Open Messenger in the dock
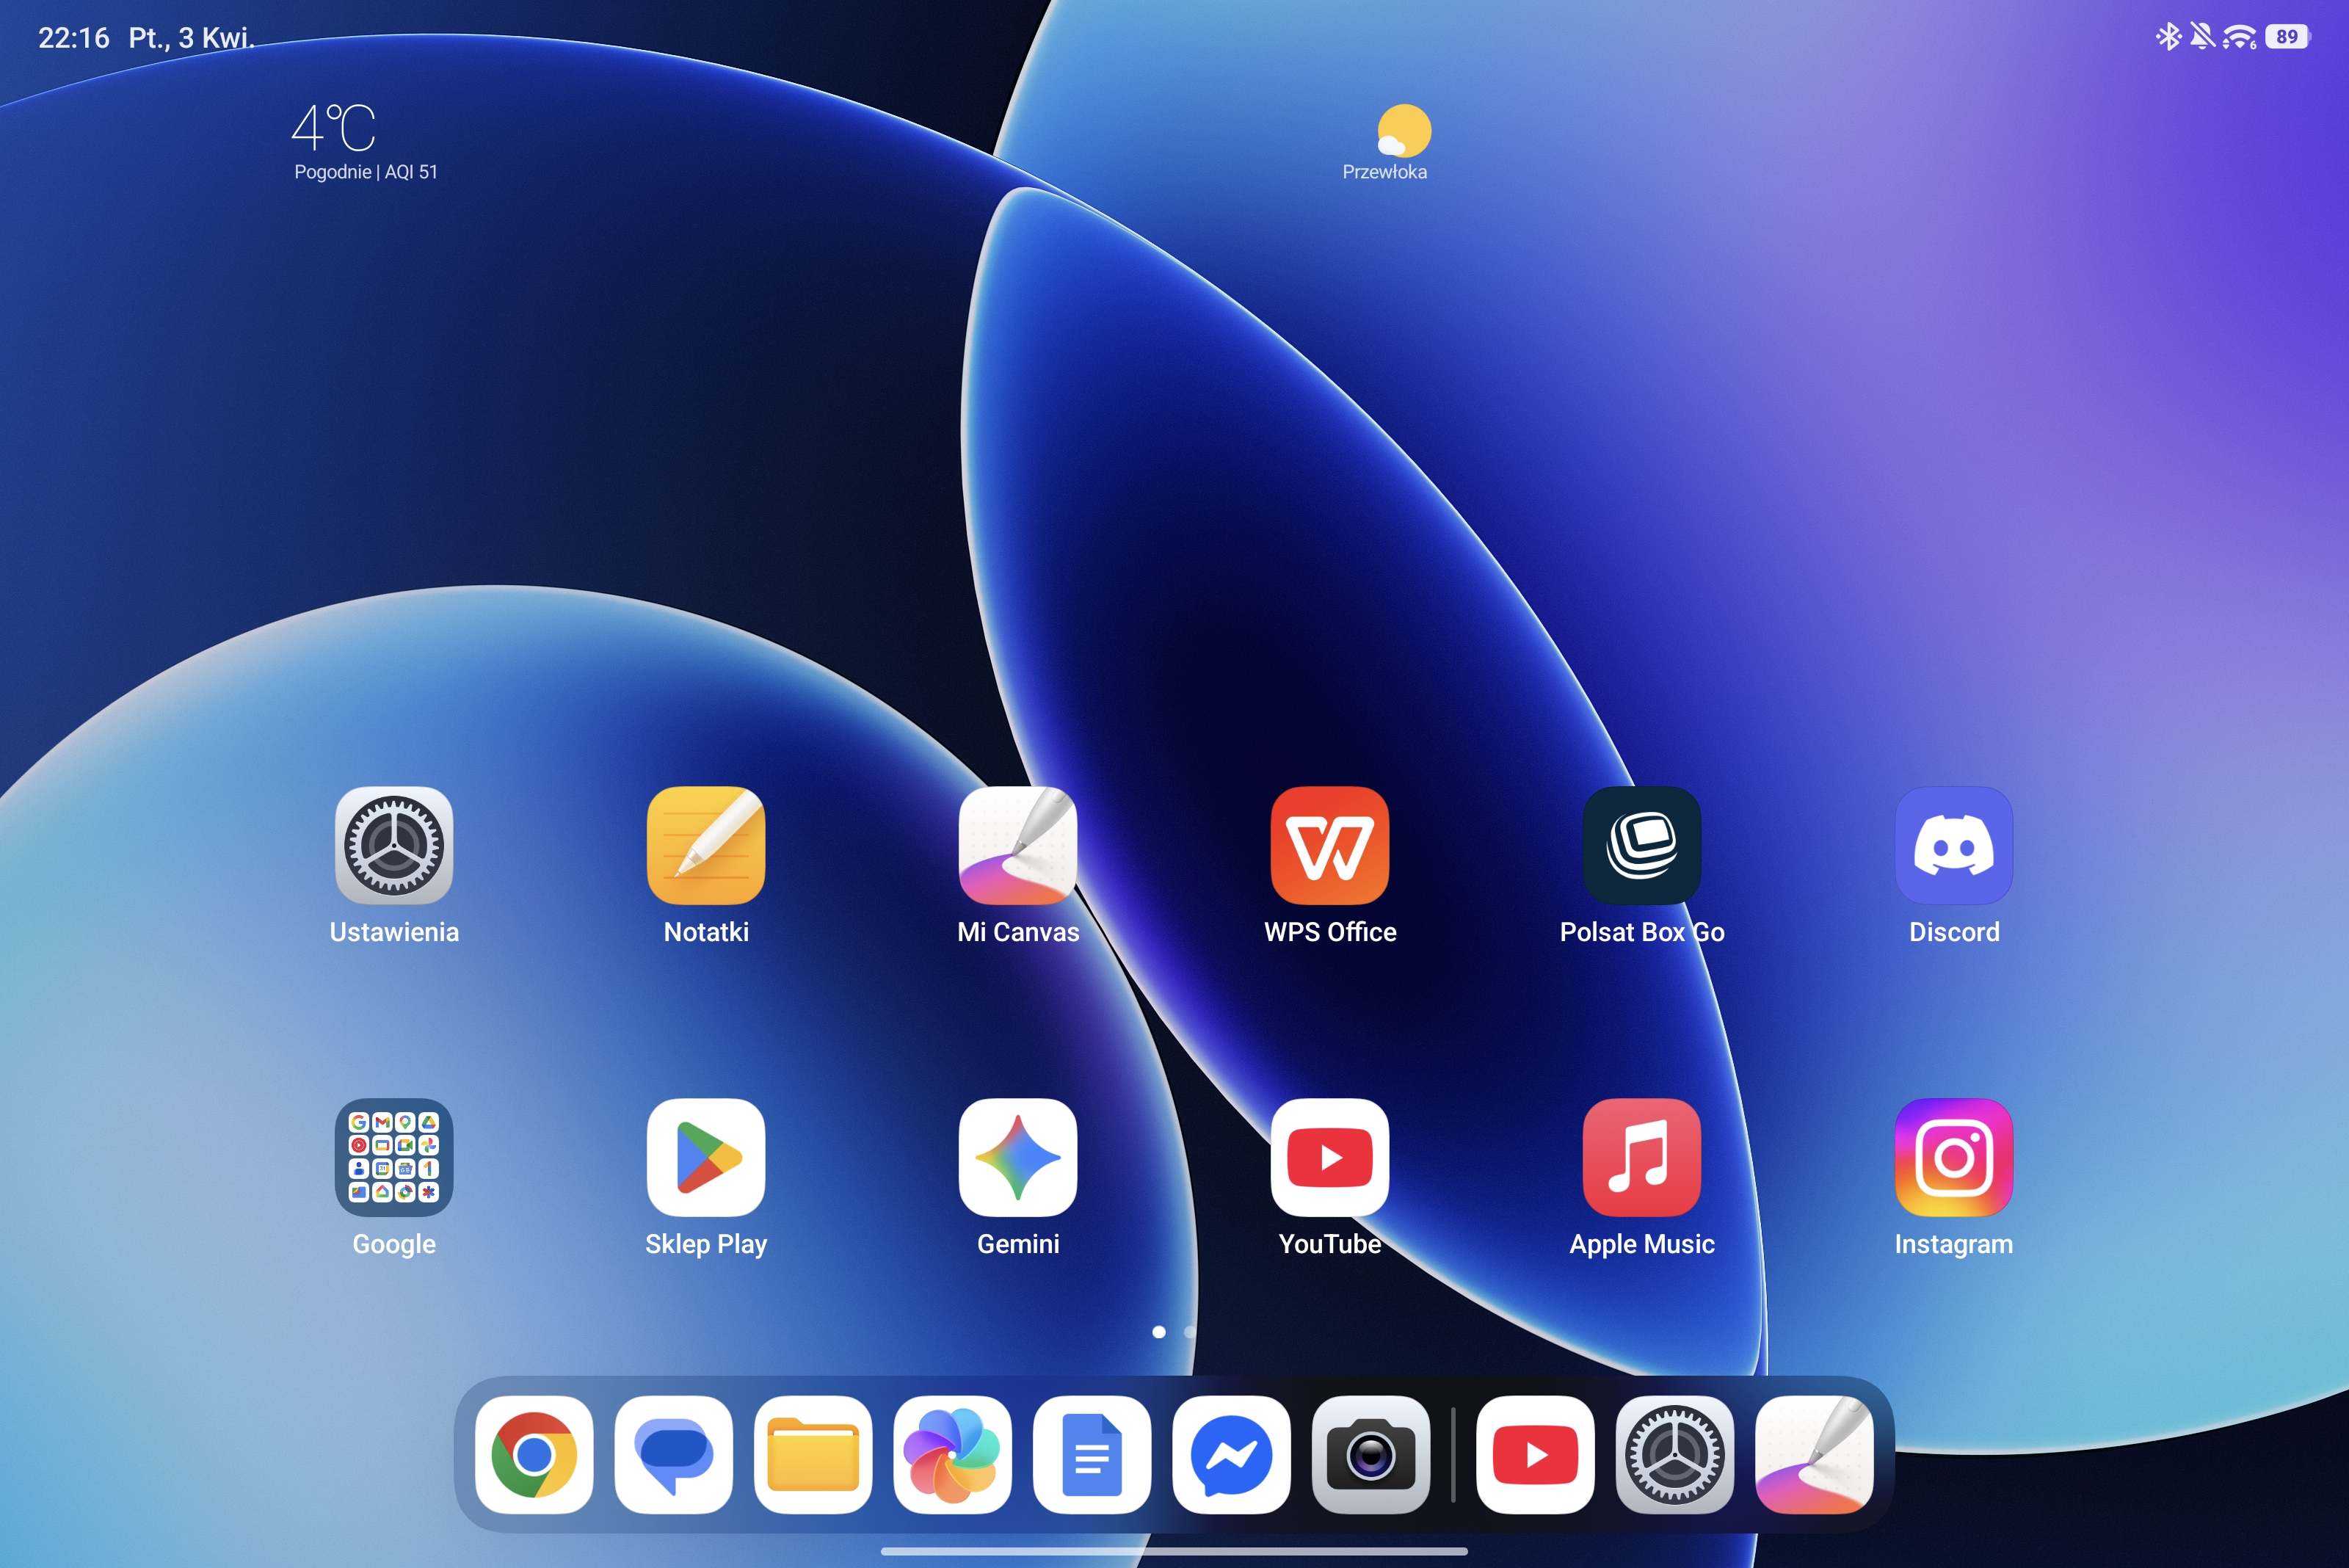The height and width of the screenshot is (1568, 2349). (x=1231, y=1455)
